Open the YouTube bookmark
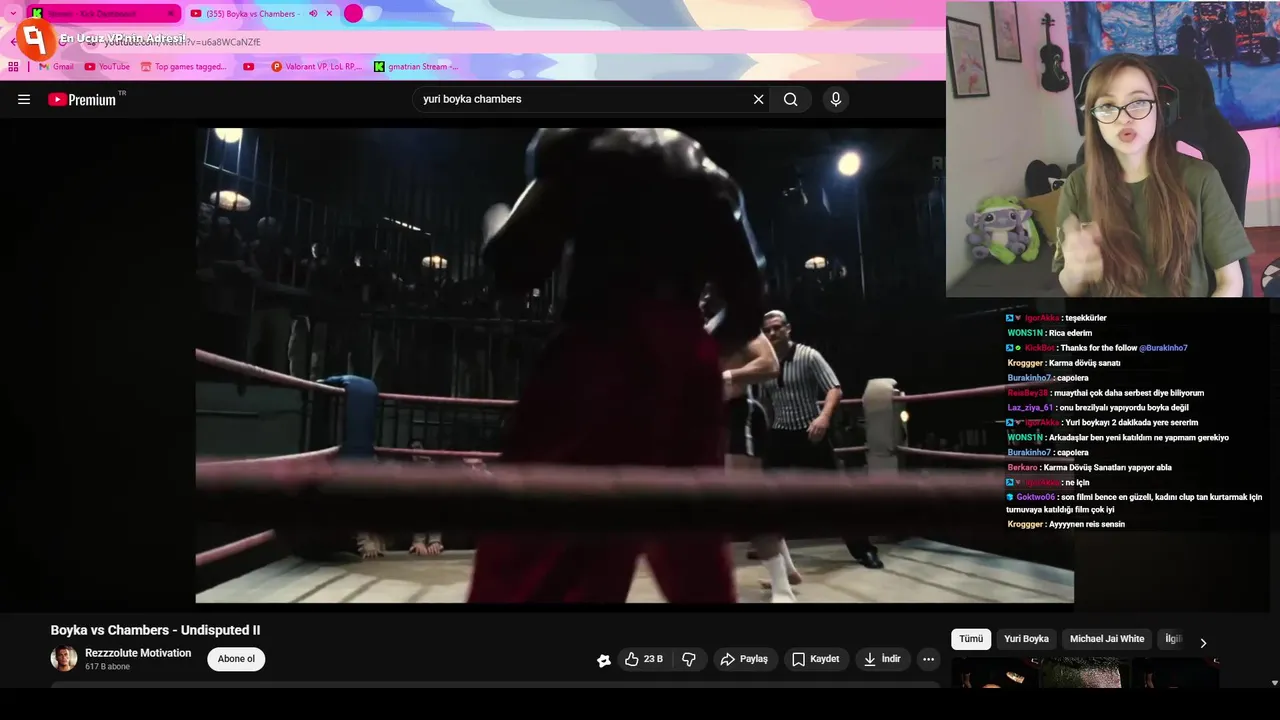 [x=107, y=67]
